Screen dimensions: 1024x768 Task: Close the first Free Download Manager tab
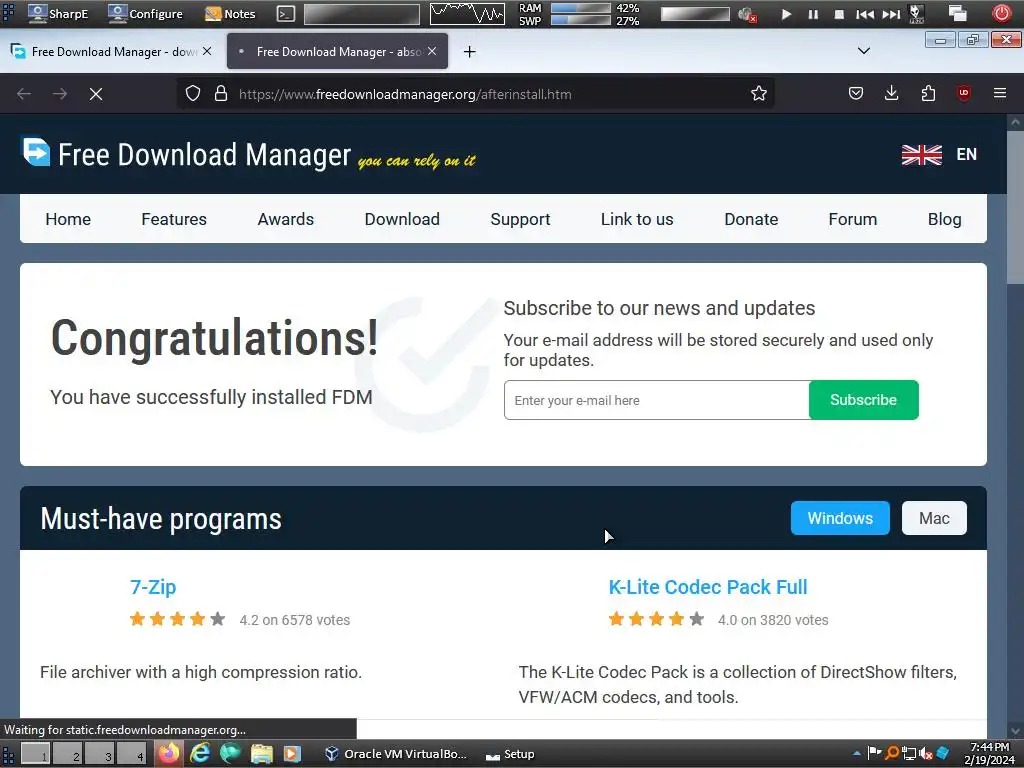(207, 51)
